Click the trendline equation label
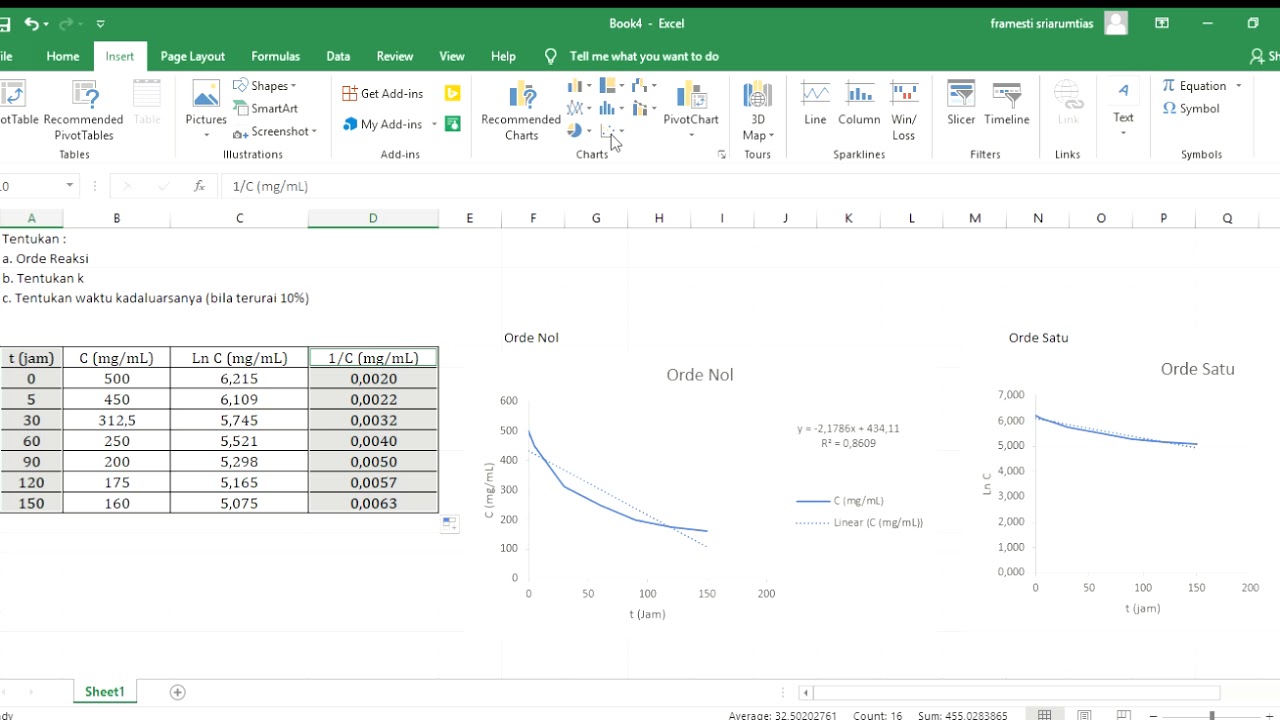 pos(848,435)
